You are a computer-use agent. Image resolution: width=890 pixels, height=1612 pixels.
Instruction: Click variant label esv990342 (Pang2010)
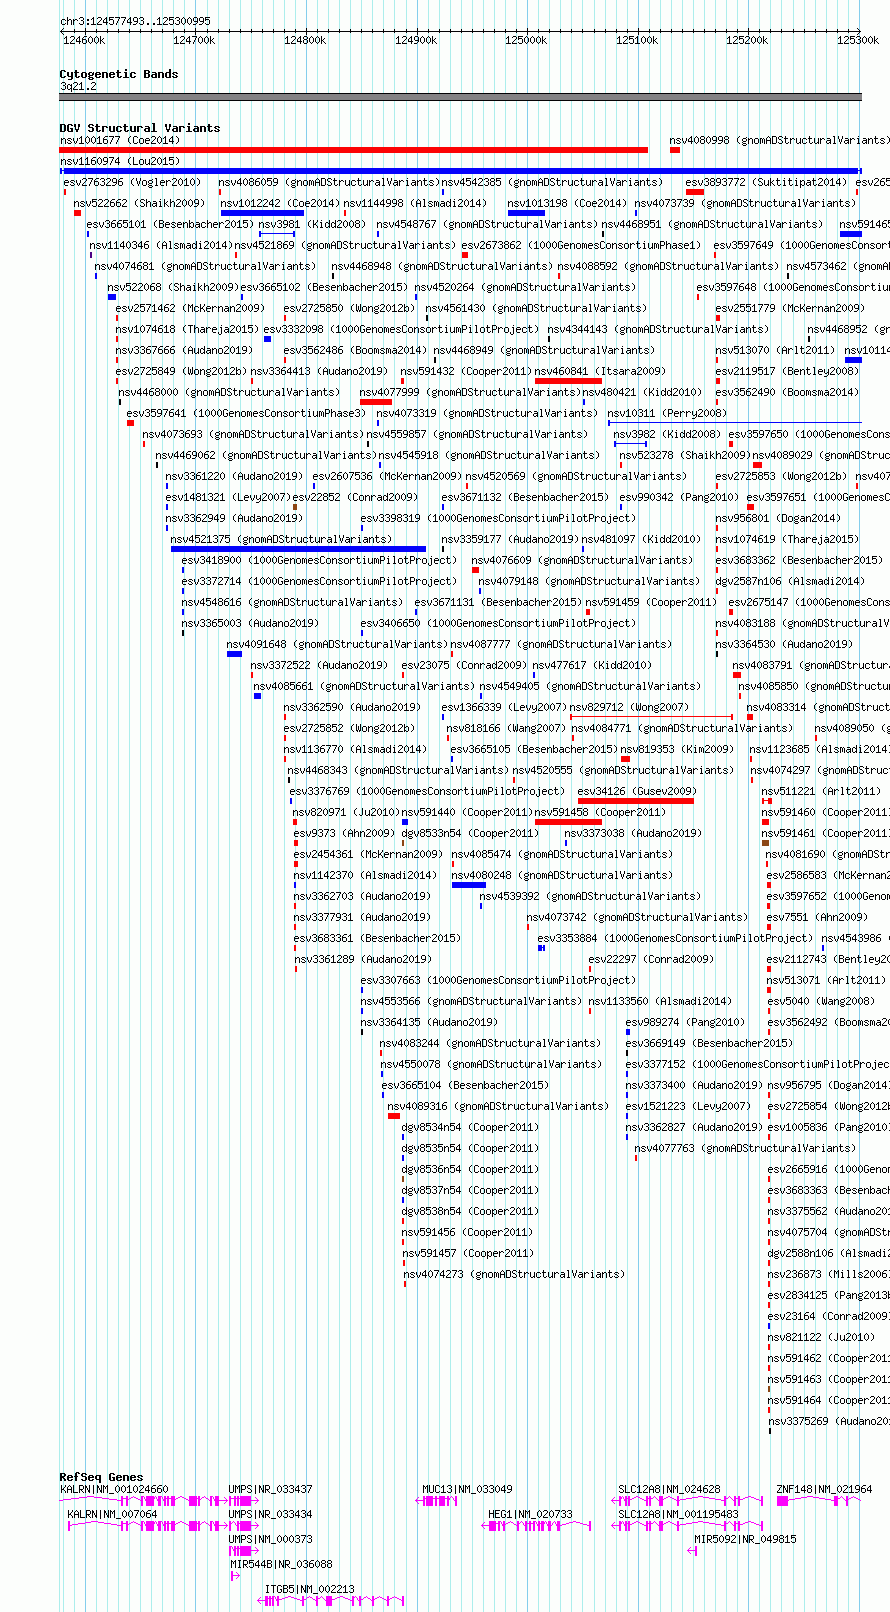679,497
